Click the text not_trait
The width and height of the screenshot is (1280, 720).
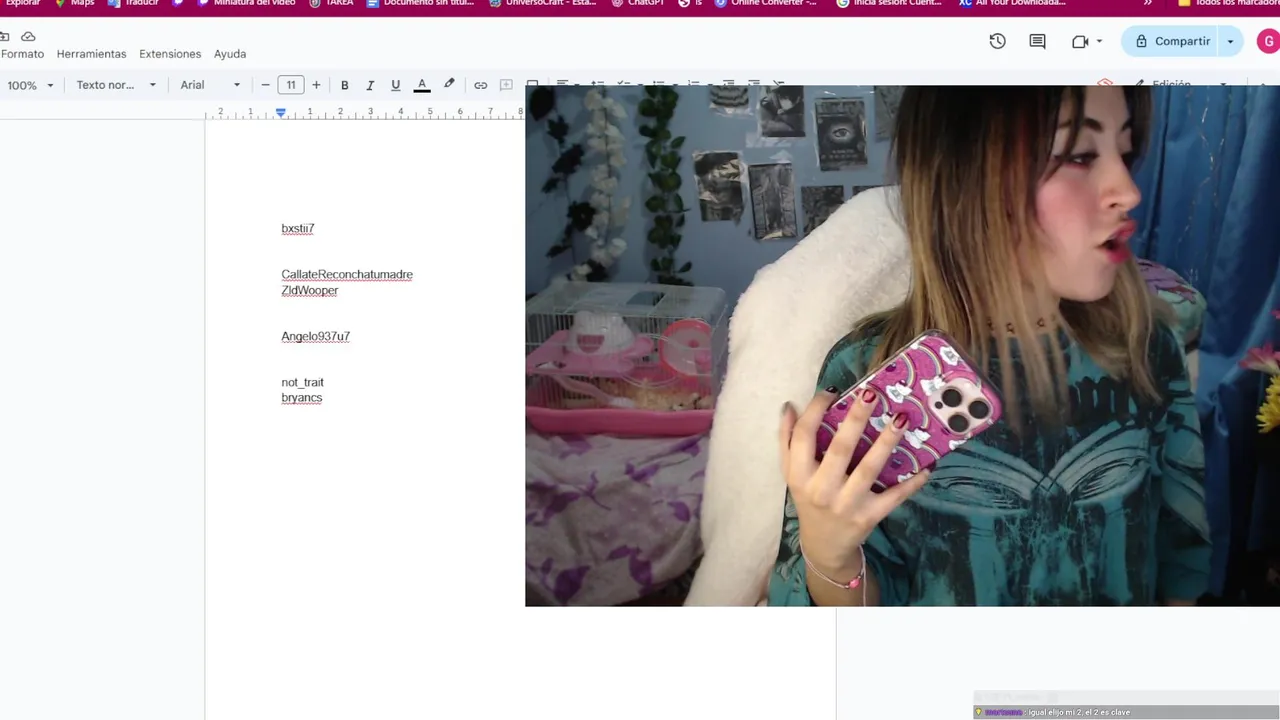[x=303, y=382]
